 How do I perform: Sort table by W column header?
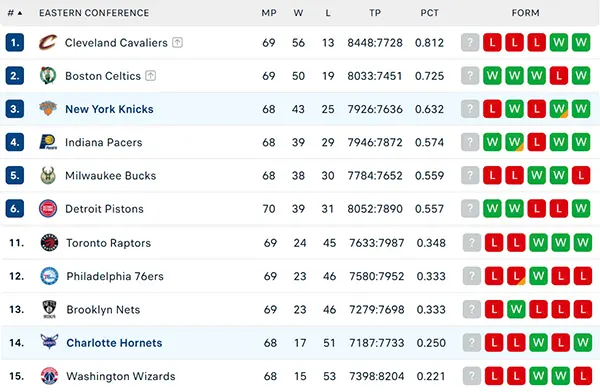click(x=298, y=13)
